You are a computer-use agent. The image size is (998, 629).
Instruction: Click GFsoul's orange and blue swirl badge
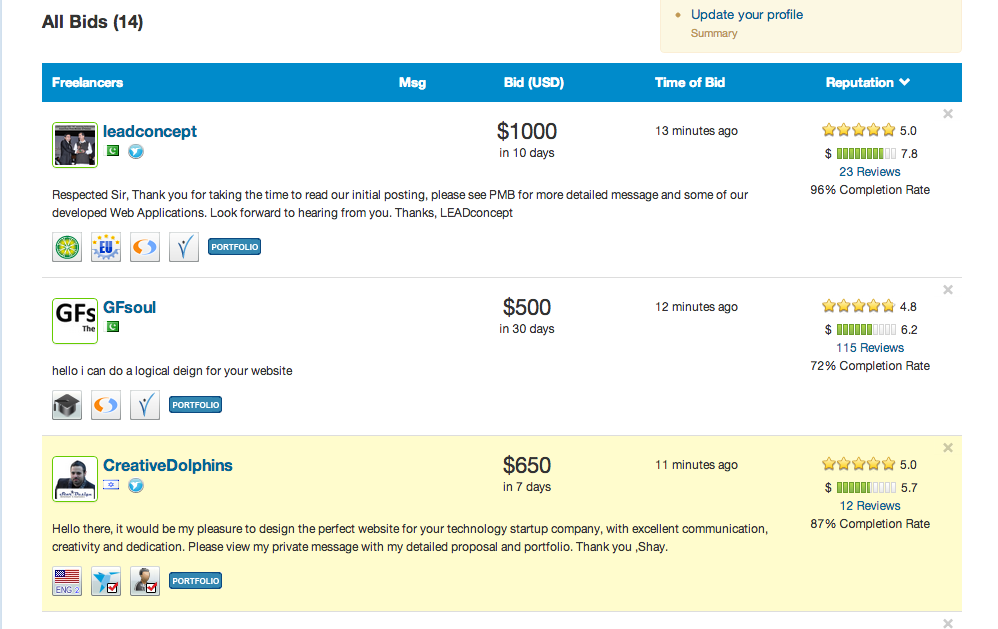[106, 405]
